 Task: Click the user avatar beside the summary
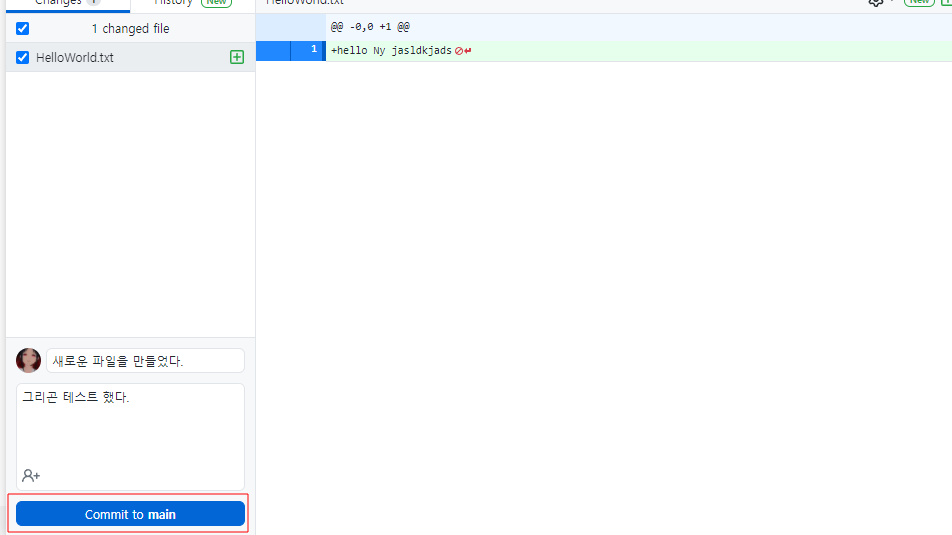(28, 360)
